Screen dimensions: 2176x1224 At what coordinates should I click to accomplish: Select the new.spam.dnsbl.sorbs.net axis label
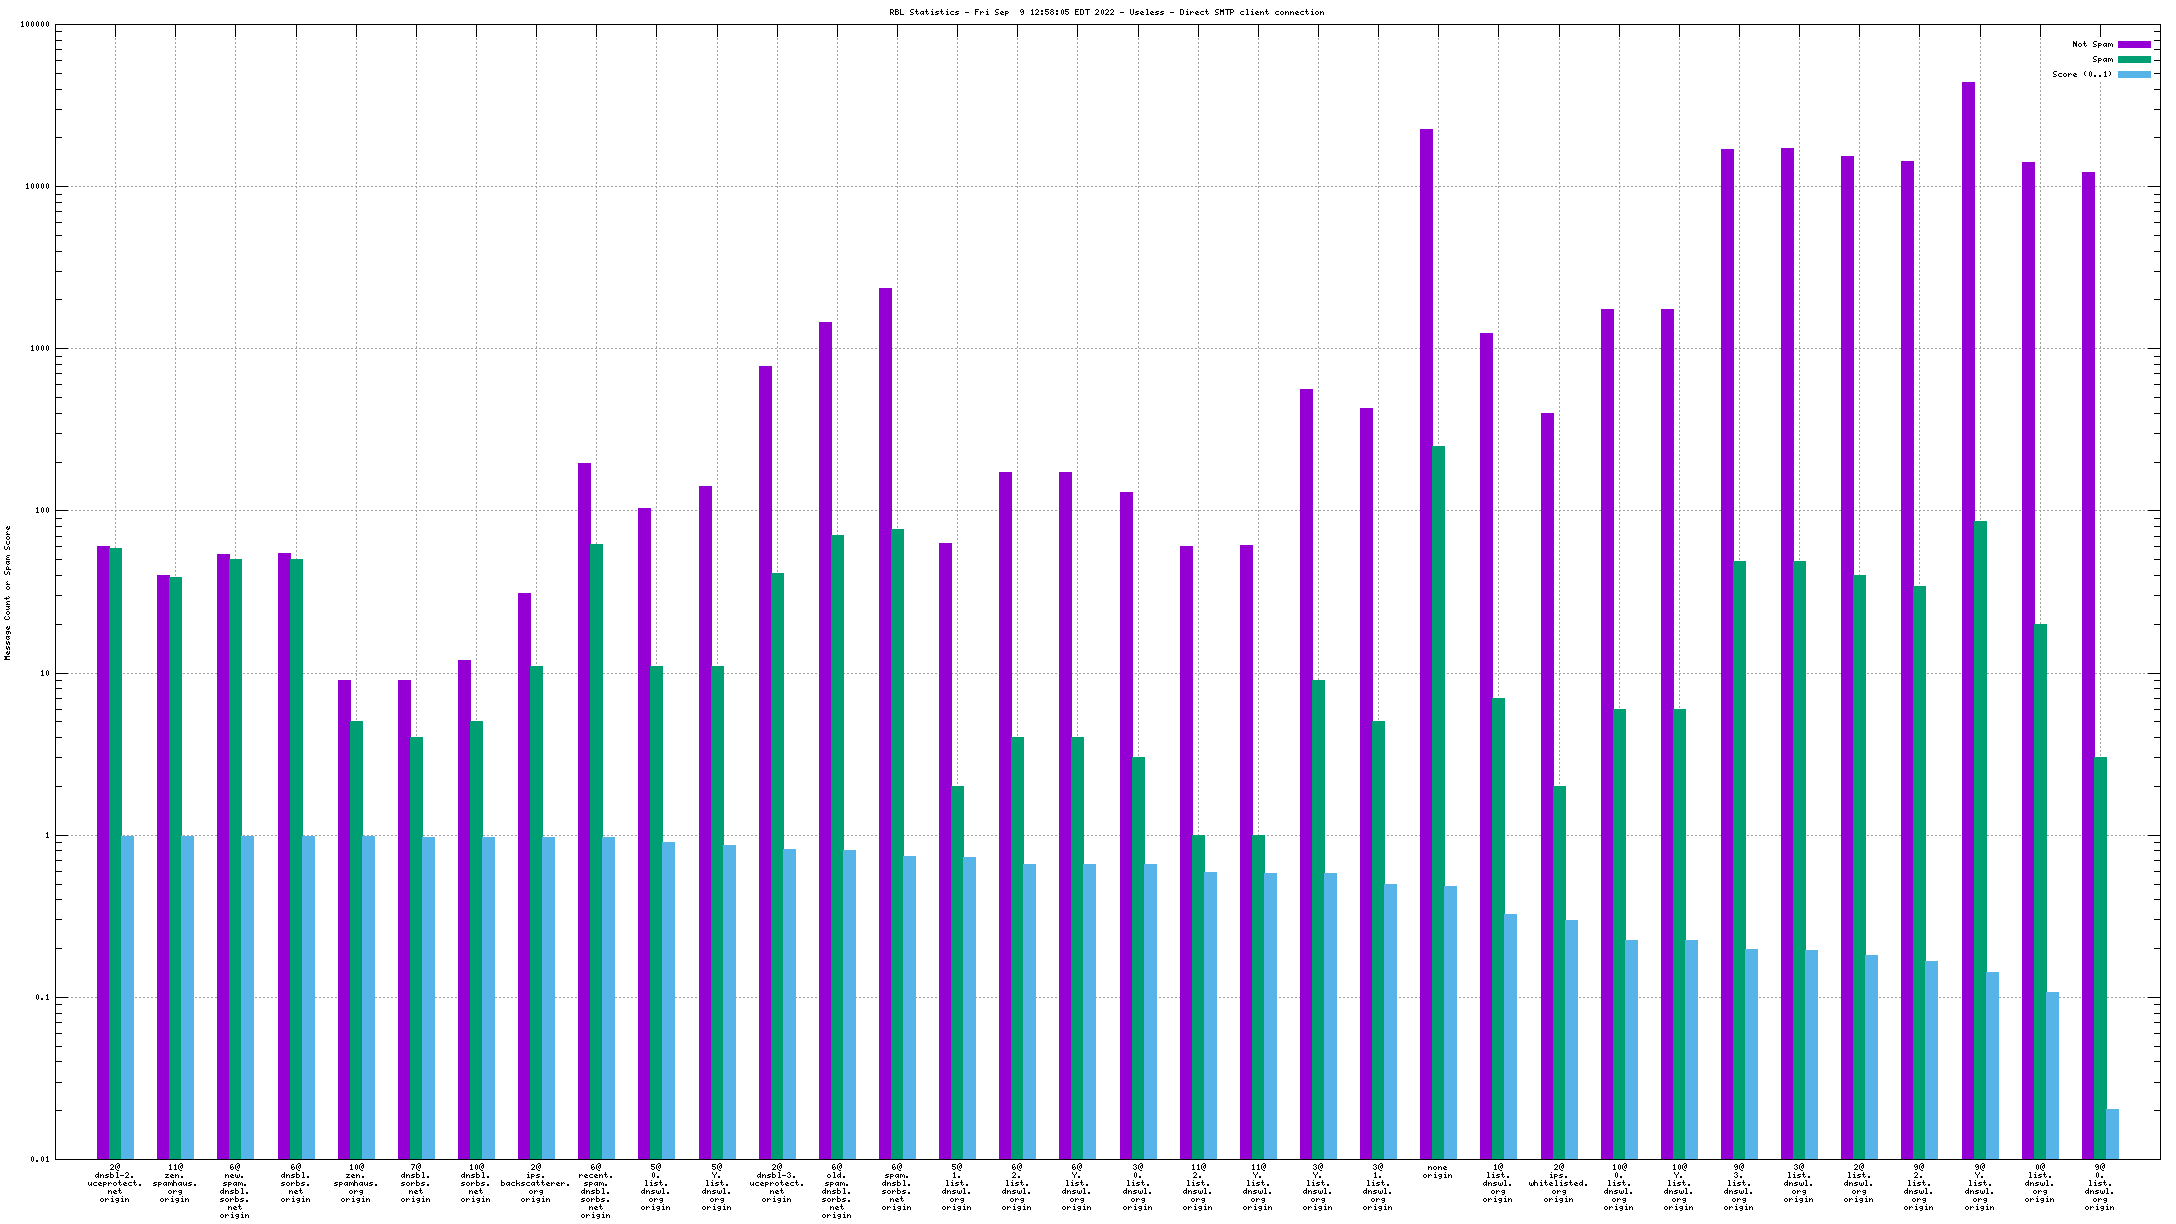pos(235,1192)
